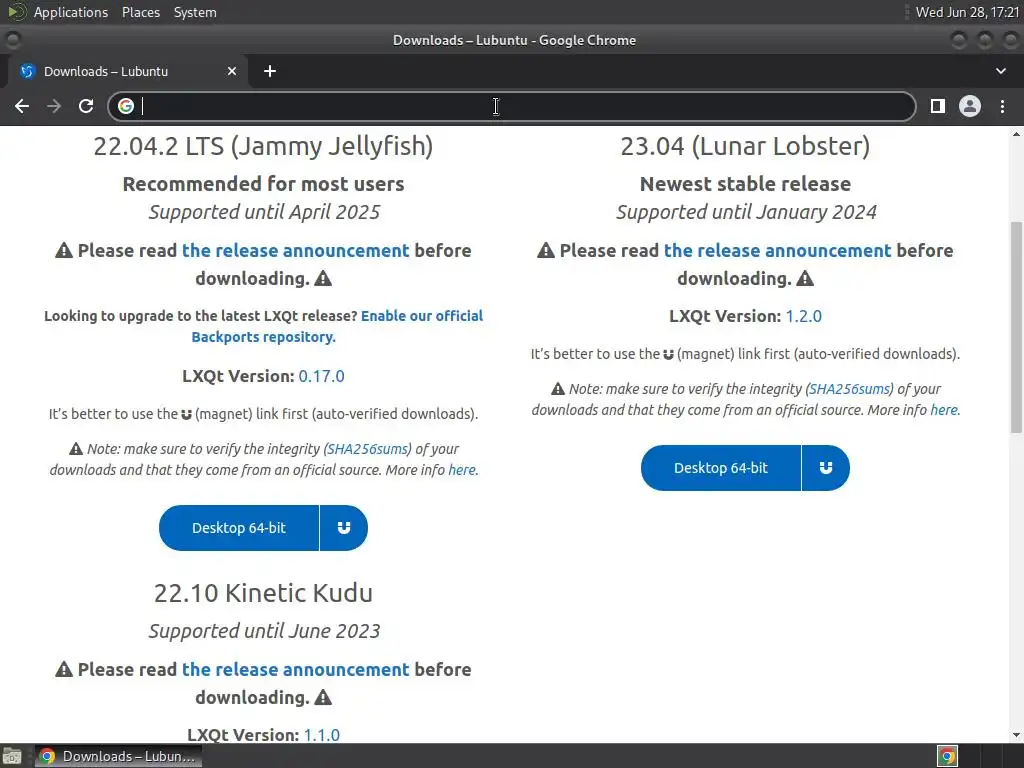The height and width of the screenshot is (768, 1024).
Task: Click the Google icon in the address bar
Action: [x=126, y=106]
